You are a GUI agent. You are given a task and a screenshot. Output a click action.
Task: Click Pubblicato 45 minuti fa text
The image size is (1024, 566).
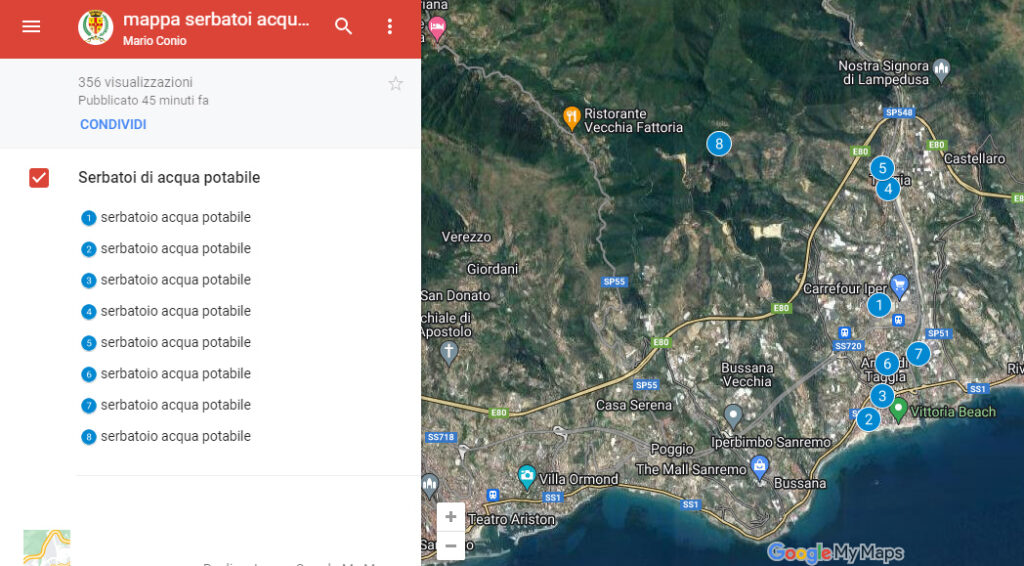click(143, 101)
